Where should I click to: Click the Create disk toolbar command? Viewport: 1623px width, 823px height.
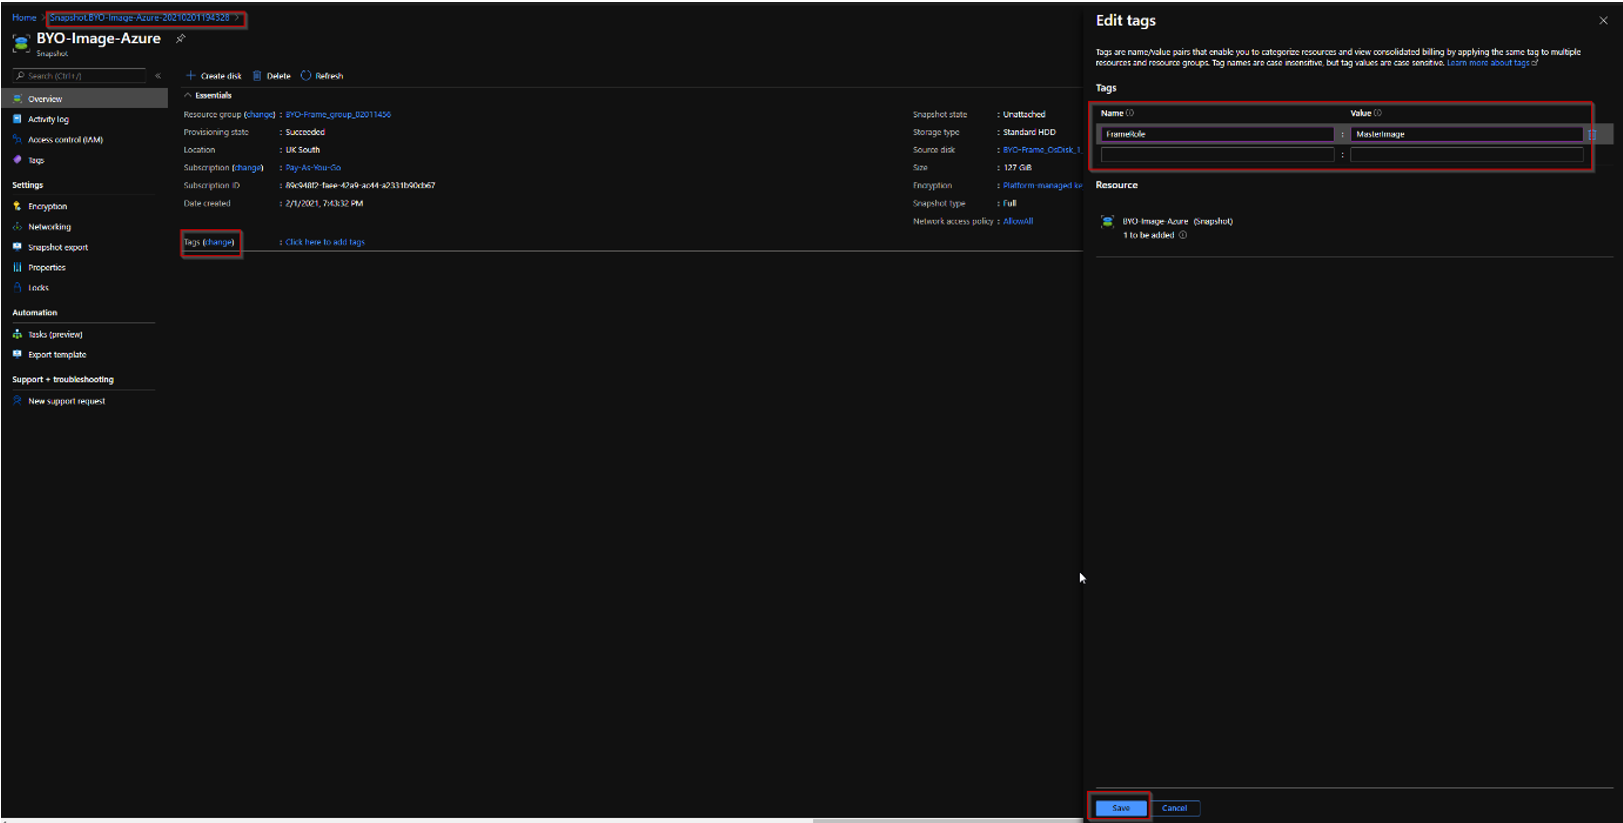(x=214, y=76)
